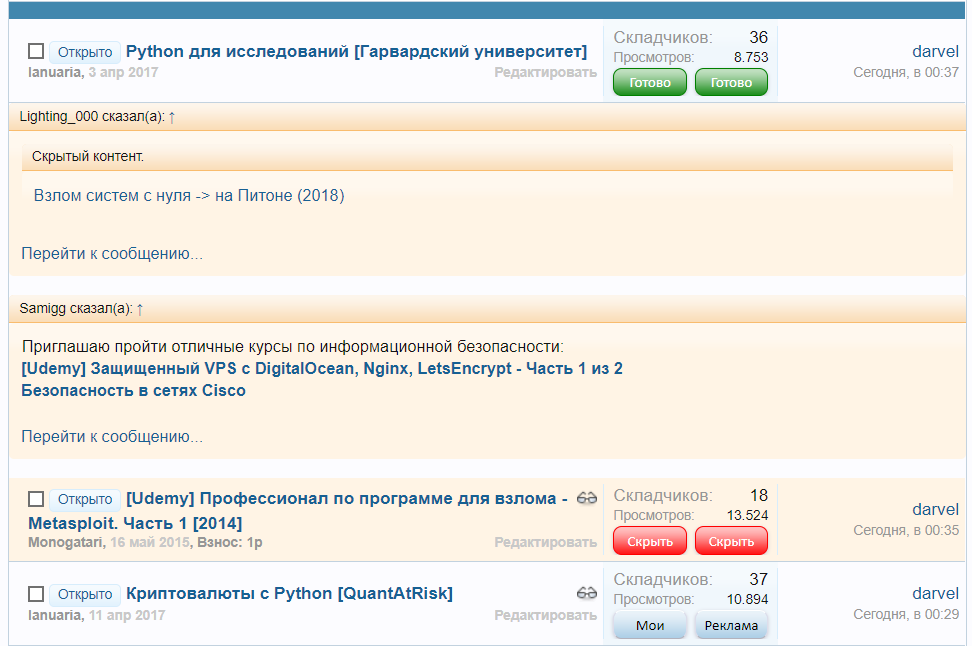
Task: Click Редактировать on the Python для исследований thread
Action: [x=546, y=73]
